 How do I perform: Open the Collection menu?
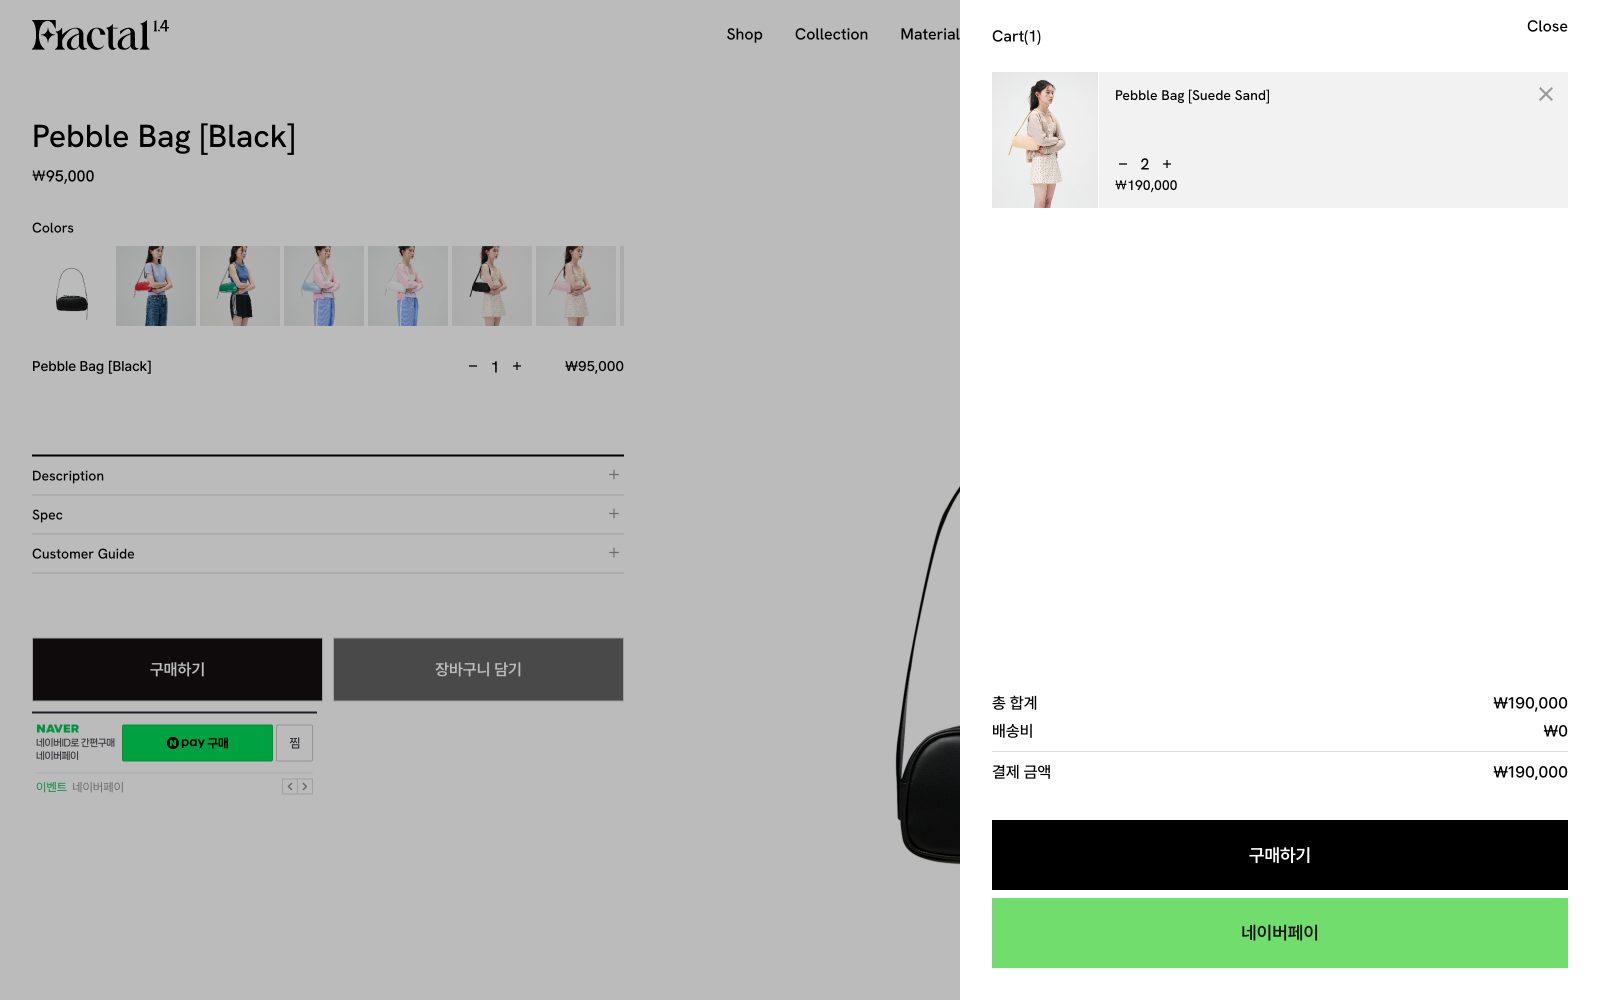click(831, 34)
